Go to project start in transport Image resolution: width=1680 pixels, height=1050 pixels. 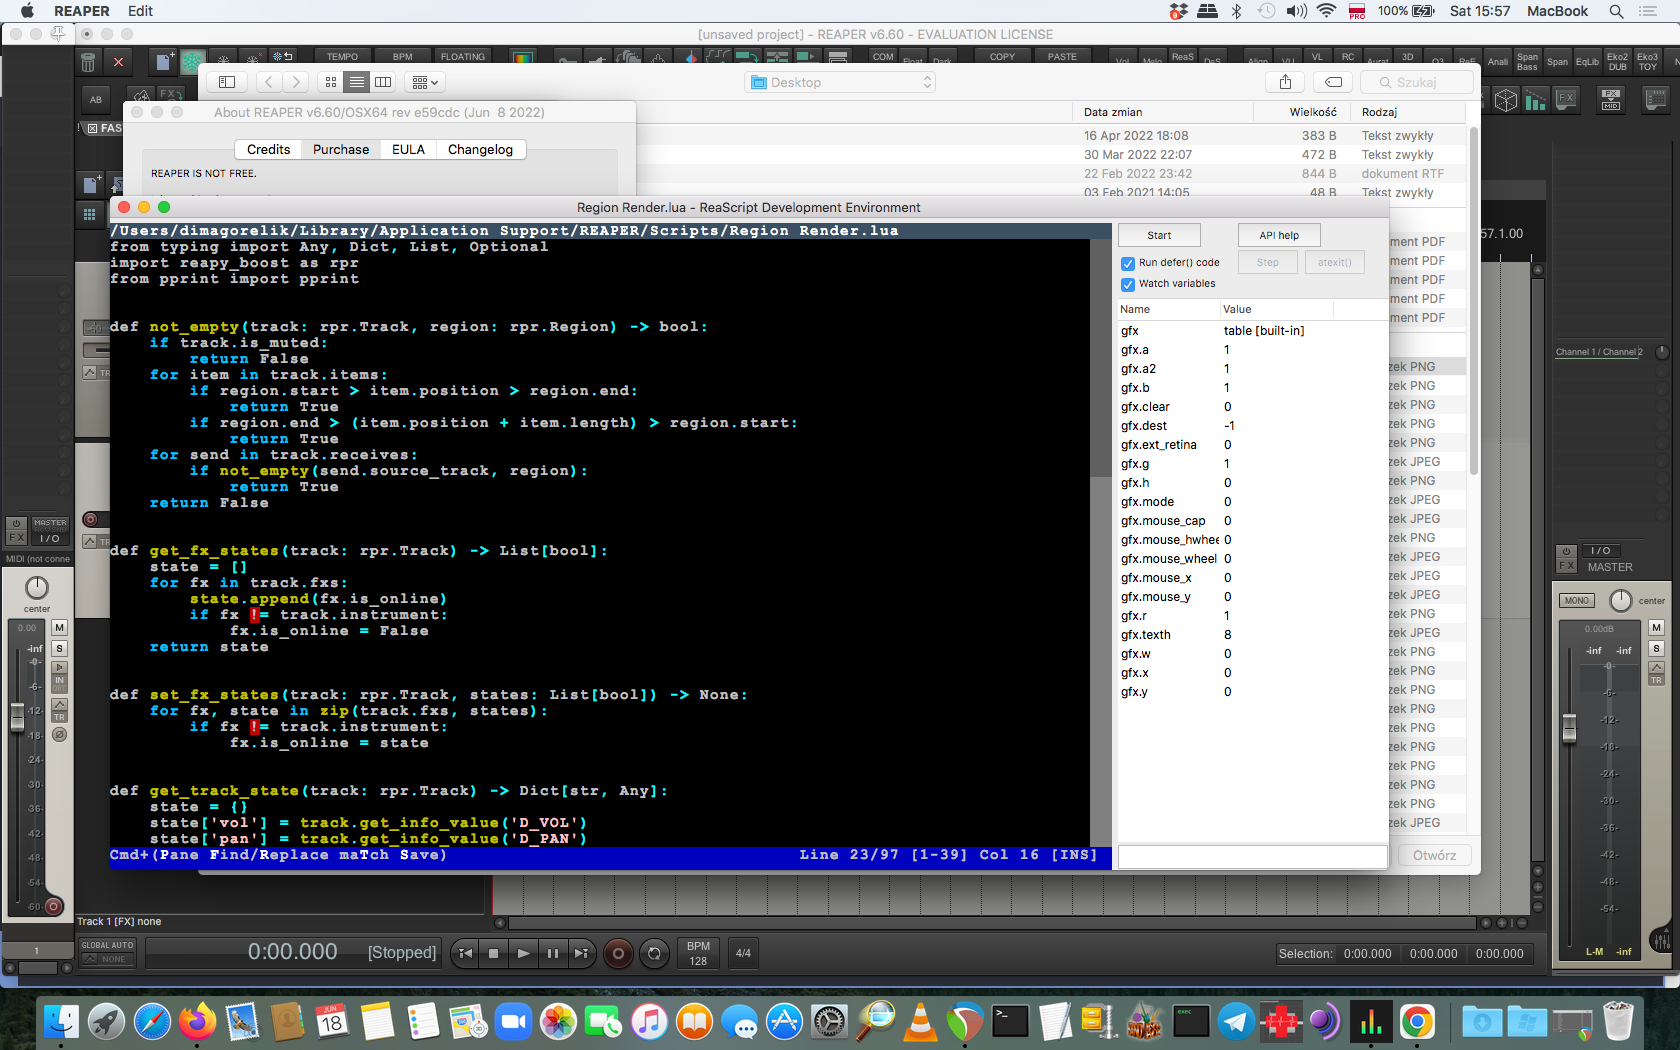pos(465,954)
